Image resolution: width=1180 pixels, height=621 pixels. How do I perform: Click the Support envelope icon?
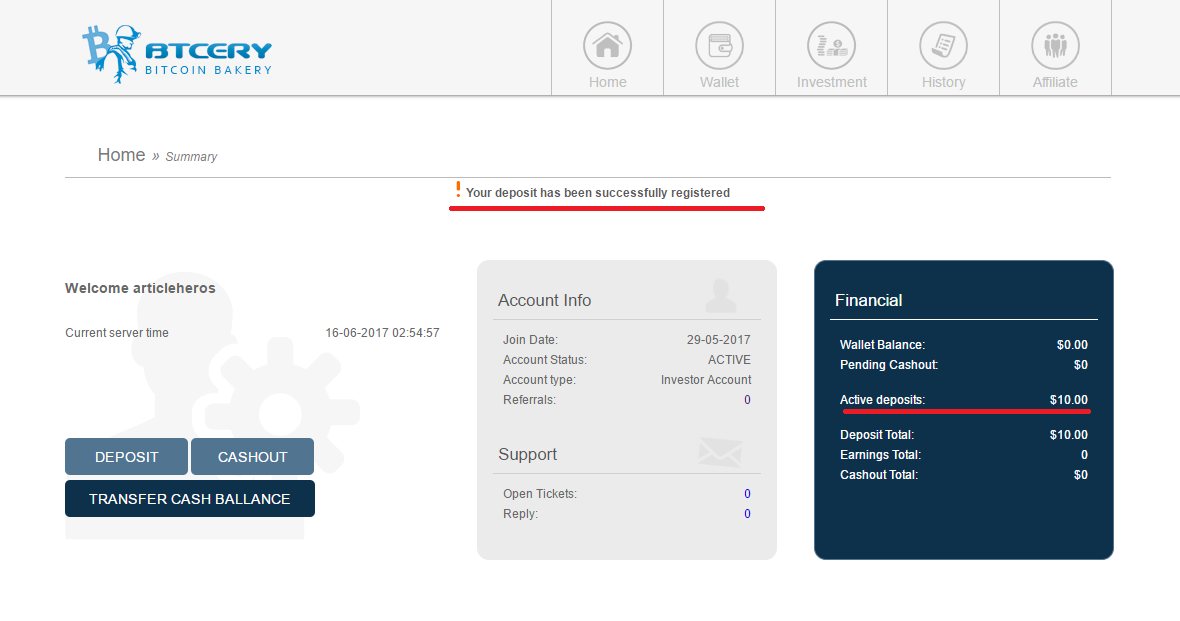(720, 452)
